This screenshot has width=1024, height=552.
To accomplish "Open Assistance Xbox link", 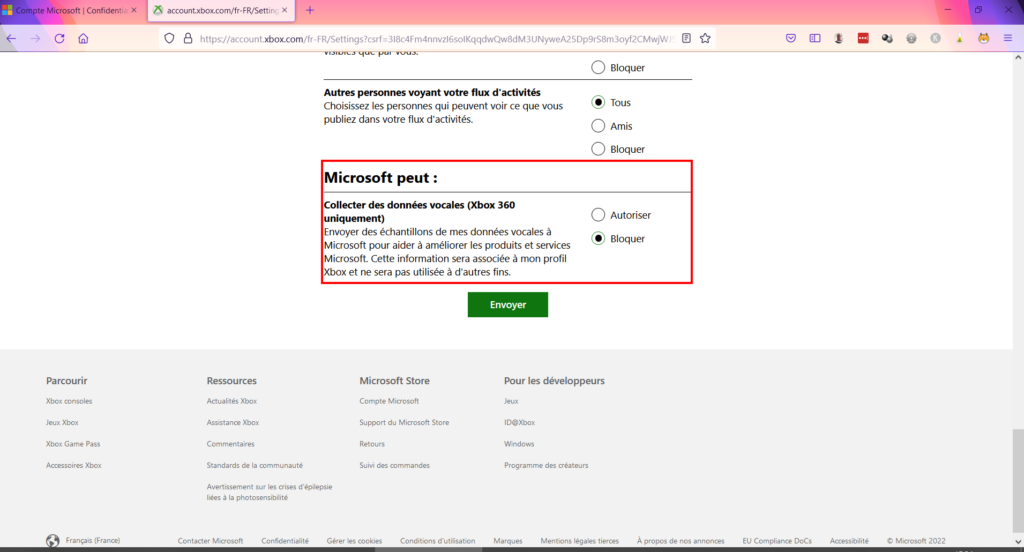I will (233, 423).
